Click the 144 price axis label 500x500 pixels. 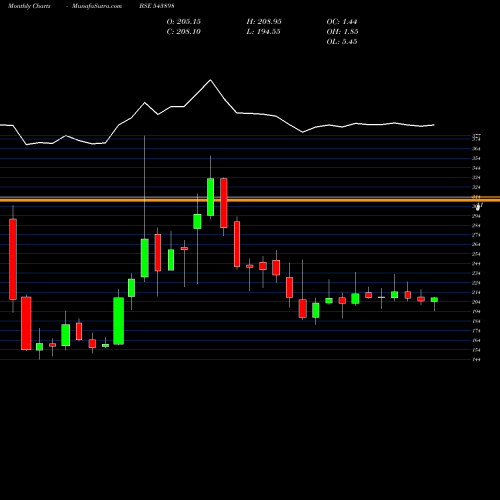pyautogui.click(x=476, y=360)
